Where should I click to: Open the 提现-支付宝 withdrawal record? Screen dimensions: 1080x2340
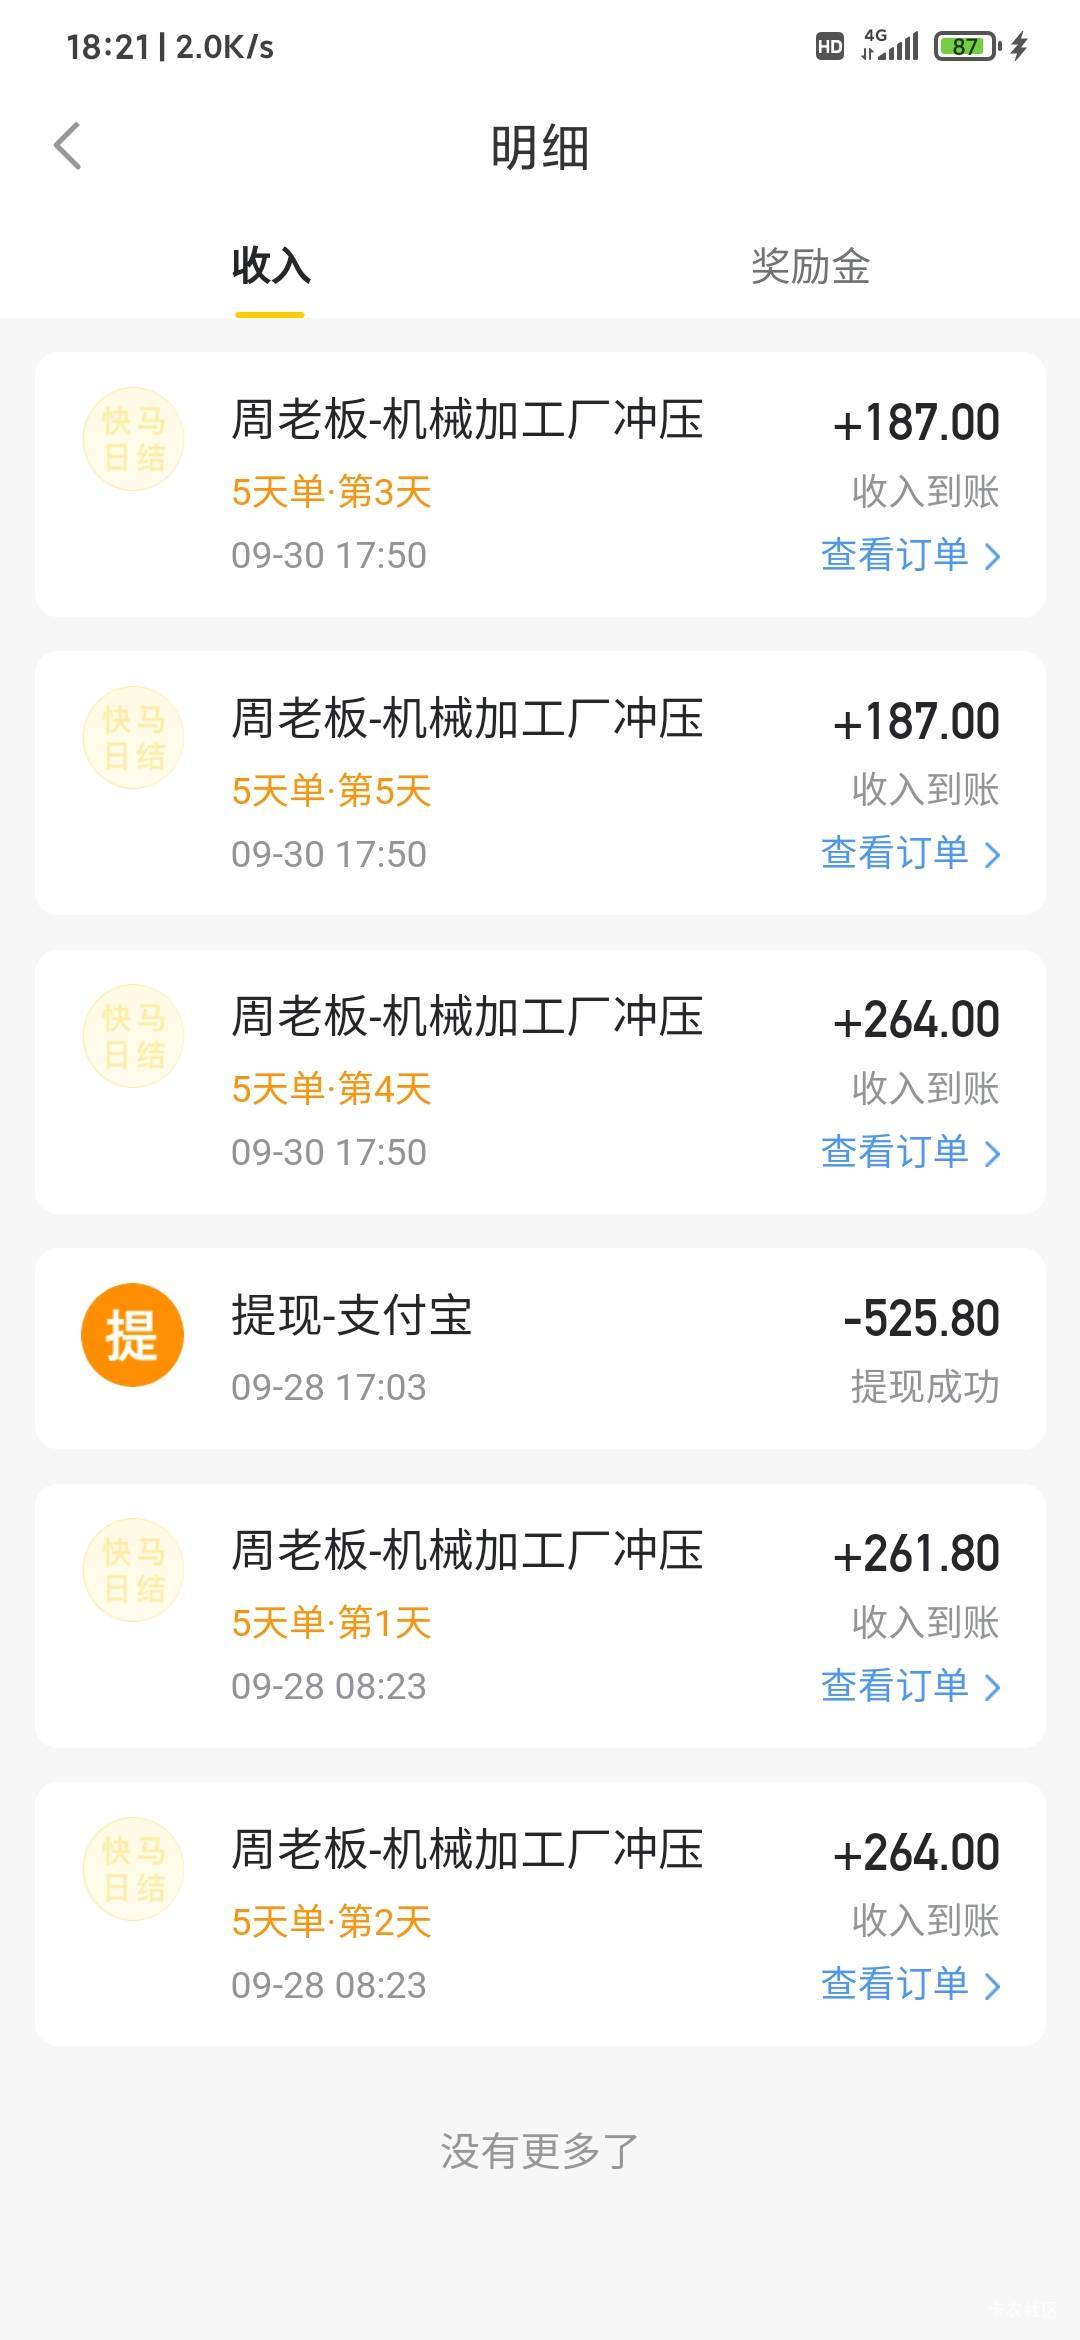(x=540, y=1348)
